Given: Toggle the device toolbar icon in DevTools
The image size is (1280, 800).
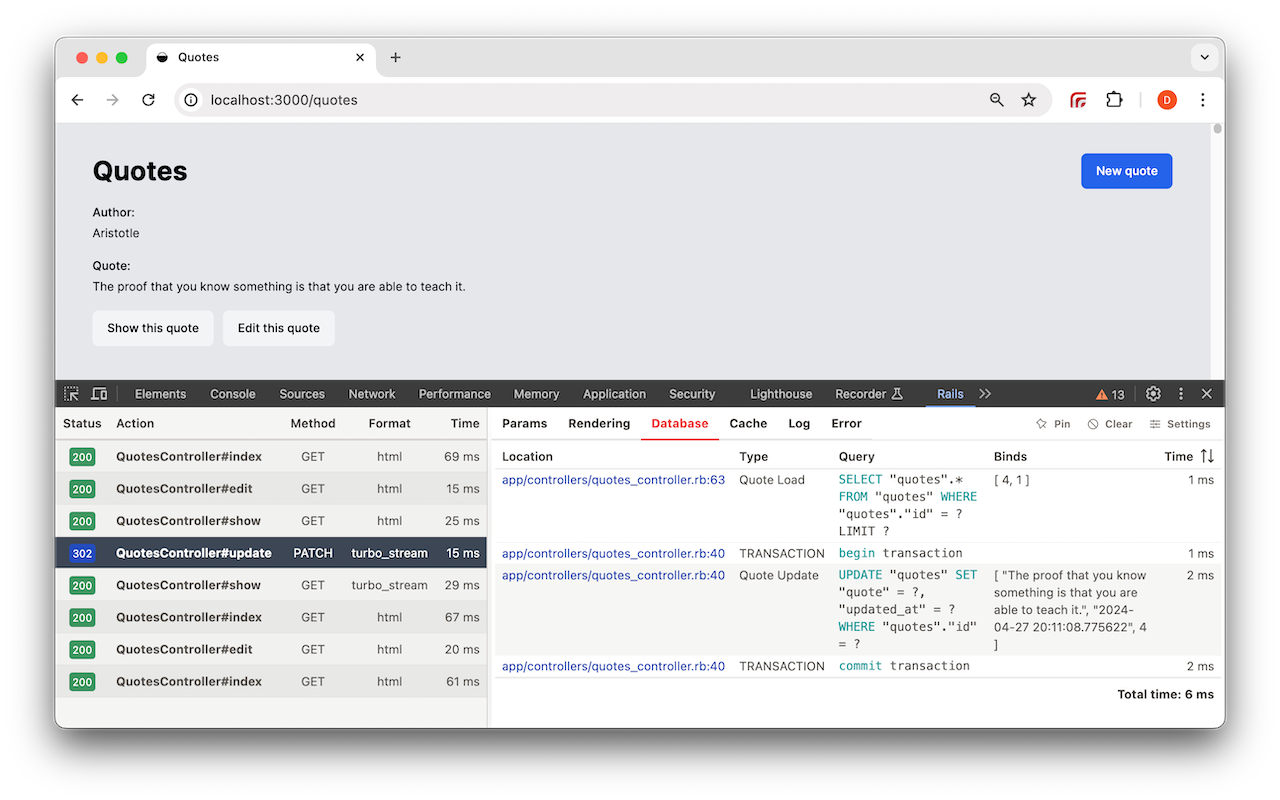Looking at the screenshot, I should [x=98, y=393].
